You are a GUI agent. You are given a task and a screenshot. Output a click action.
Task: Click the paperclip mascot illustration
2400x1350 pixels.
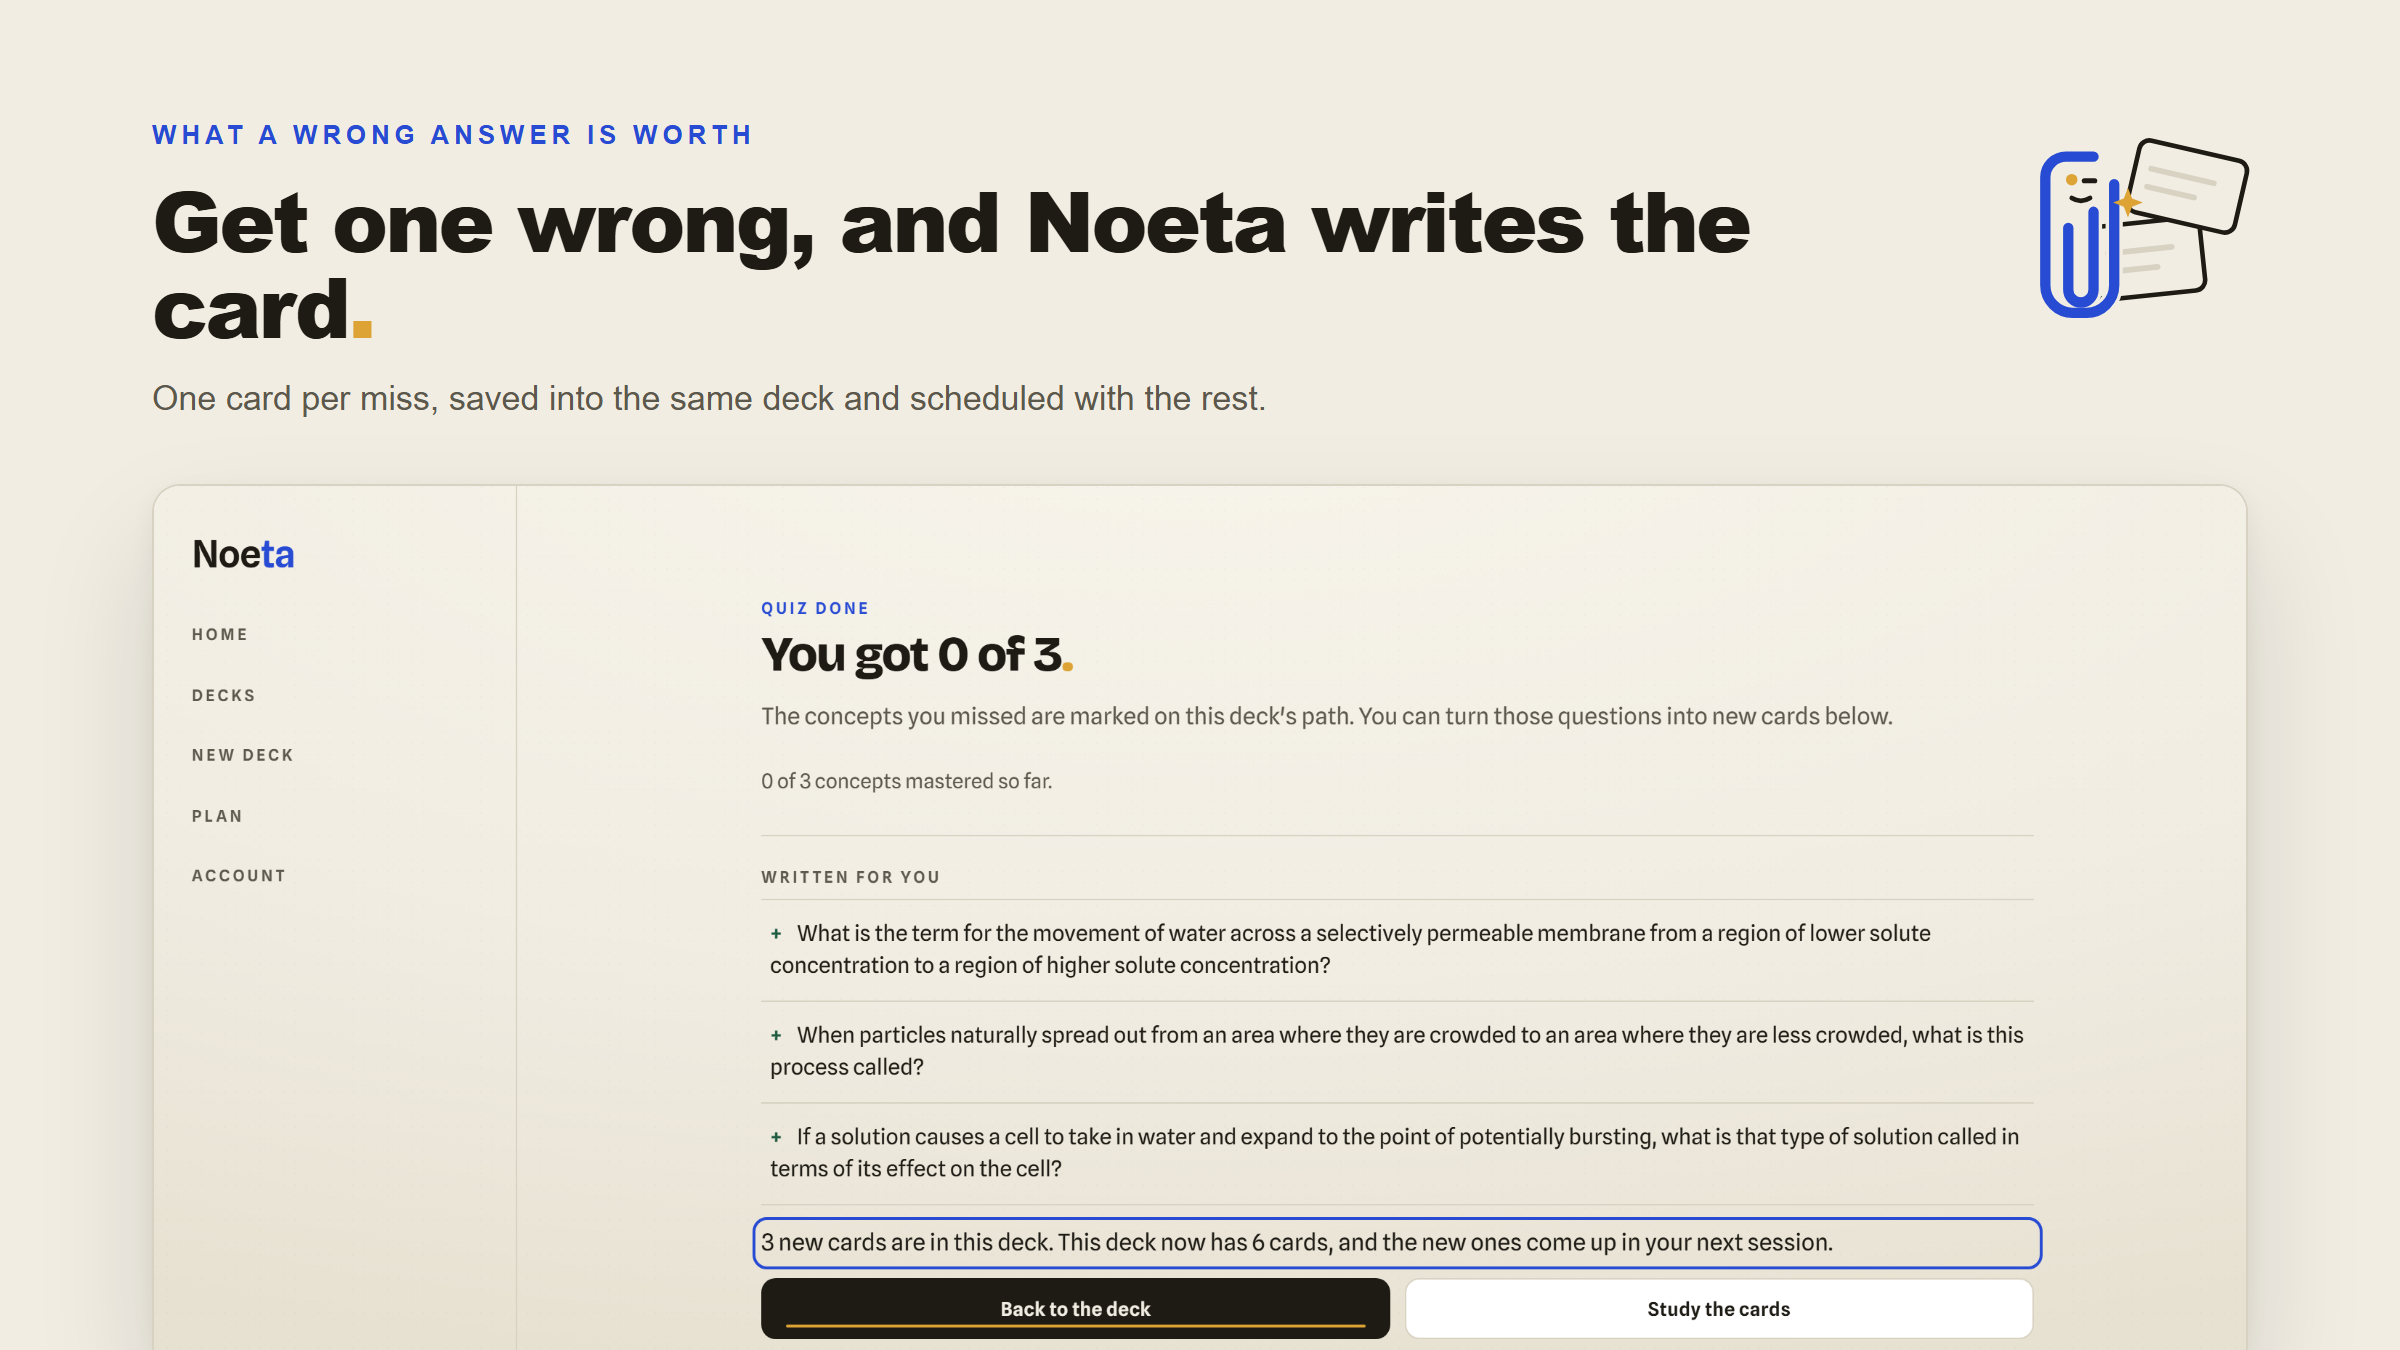(2143, 228)
